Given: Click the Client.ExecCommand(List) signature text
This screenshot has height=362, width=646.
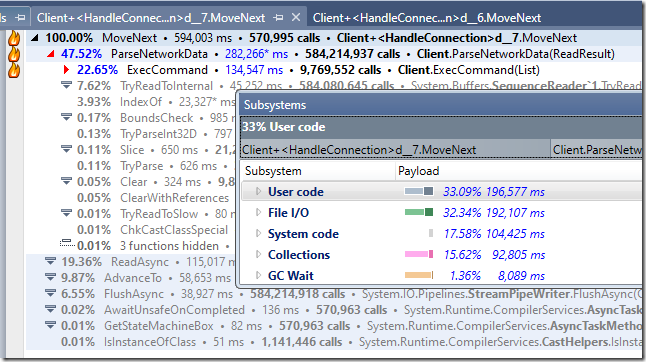Looking at the screenshot, I should [x=469, y=70].
